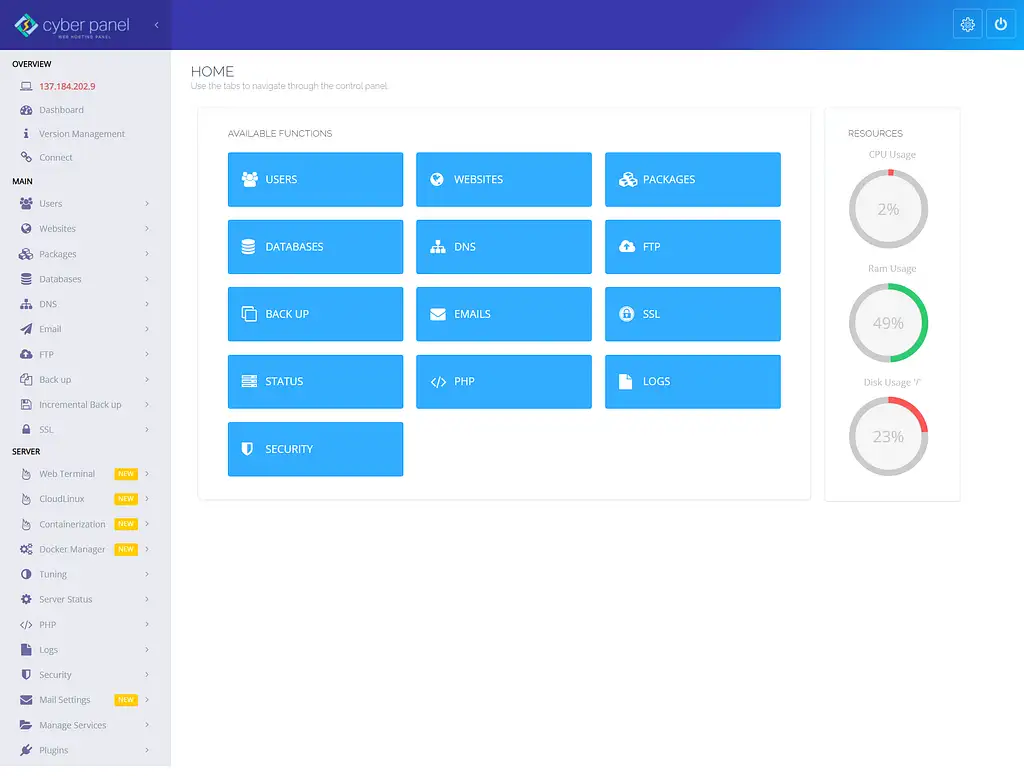1024x776 pixels.
Task: Expand the Websites menu chevron
Action: coord(147,229)
